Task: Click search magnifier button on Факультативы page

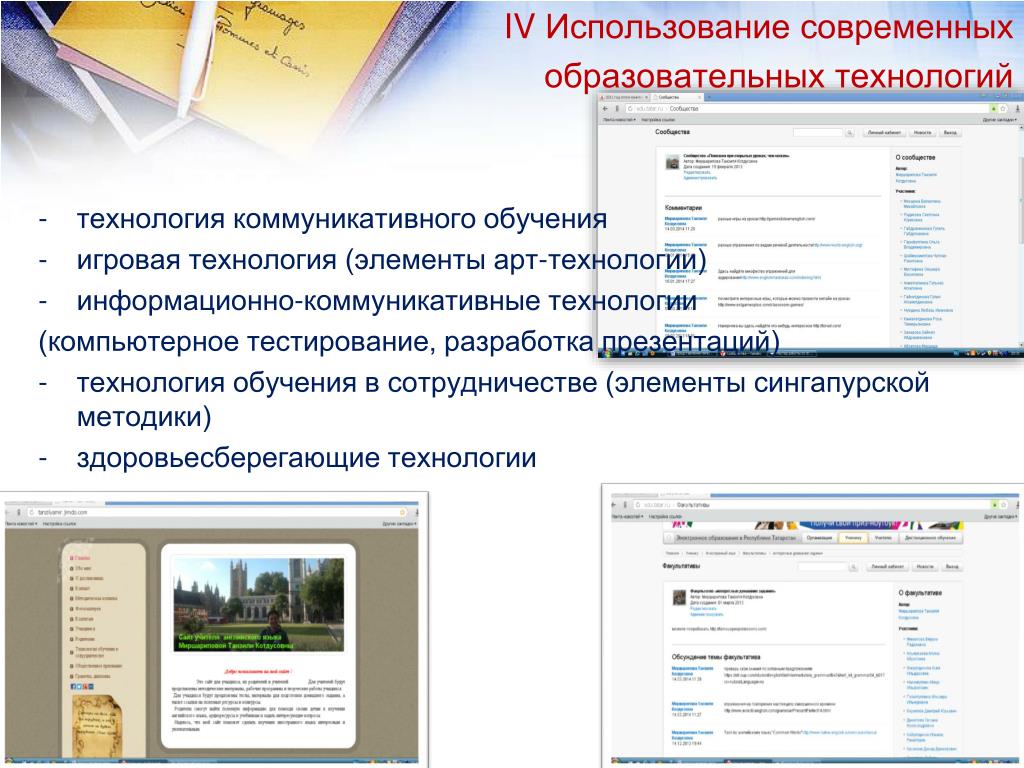Action: click(x=854, y=567)
